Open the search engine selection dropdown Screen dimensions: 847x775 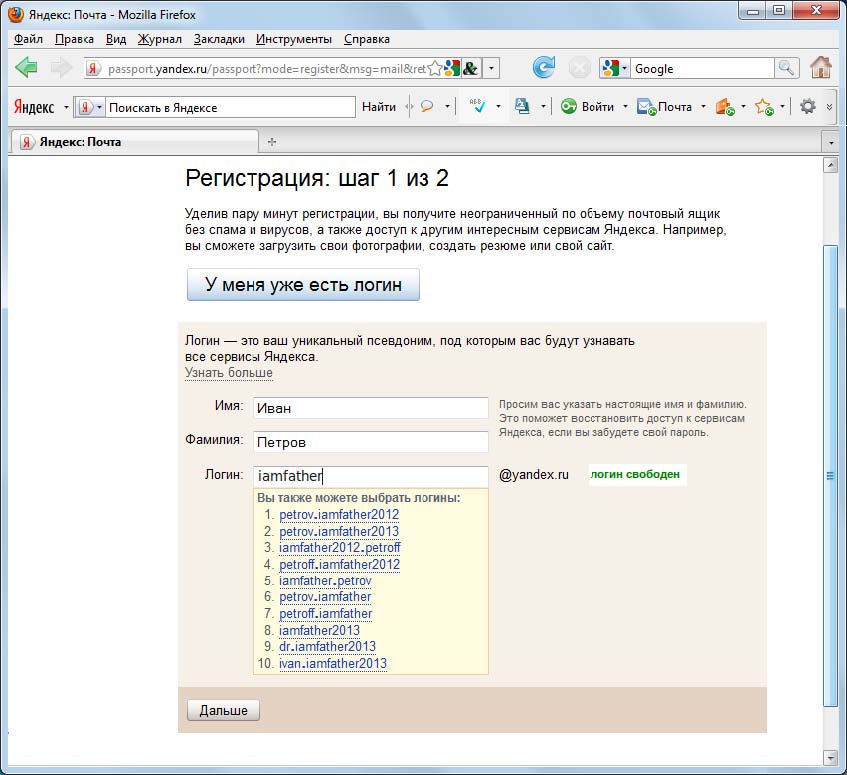[614, 68]
